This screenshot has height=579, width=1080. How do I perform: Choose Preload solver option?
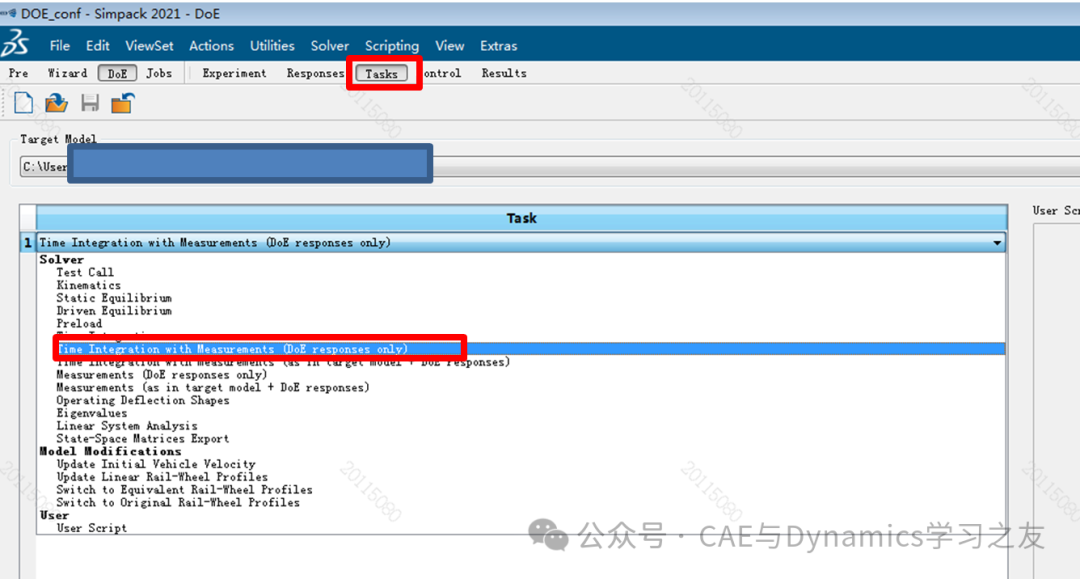click(79, 324)
